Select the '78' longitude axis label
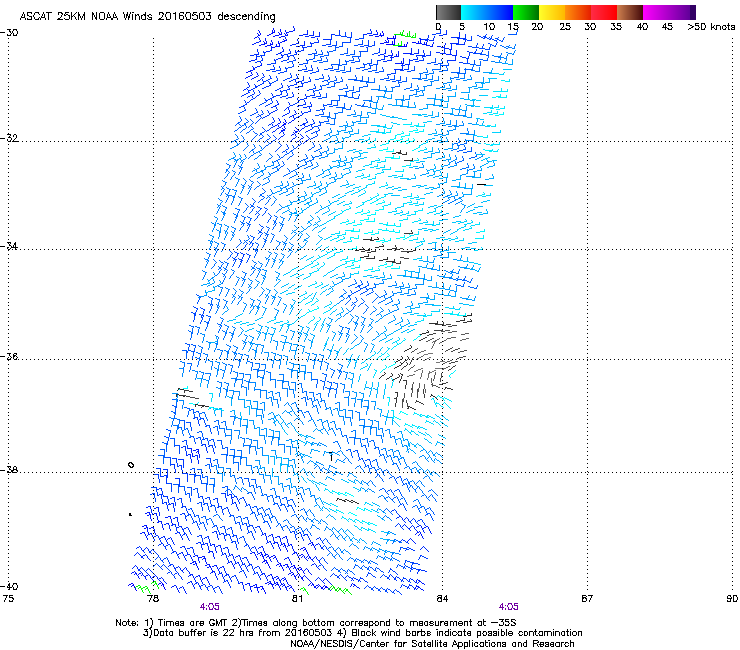 coord(153,599)
